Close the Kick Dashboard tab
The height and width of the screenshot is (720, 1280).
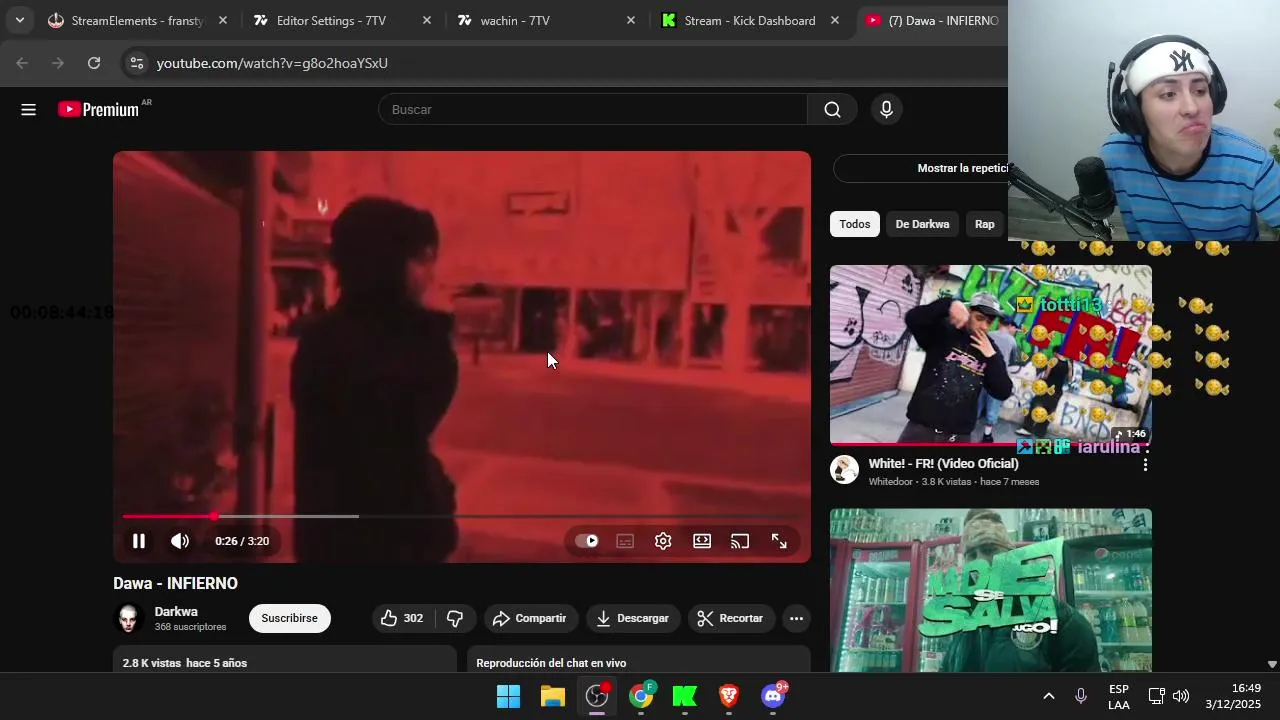pos(835,20)
